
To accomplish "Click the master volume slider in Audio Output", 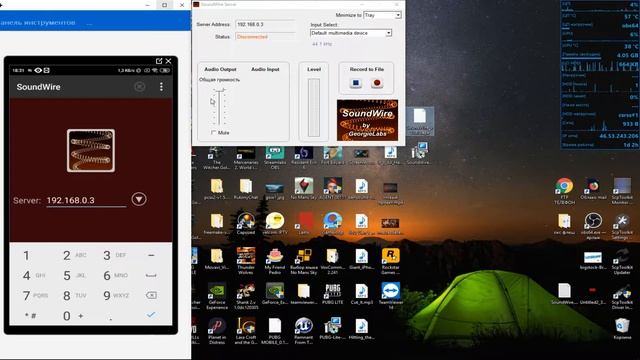I will [220, 107].
